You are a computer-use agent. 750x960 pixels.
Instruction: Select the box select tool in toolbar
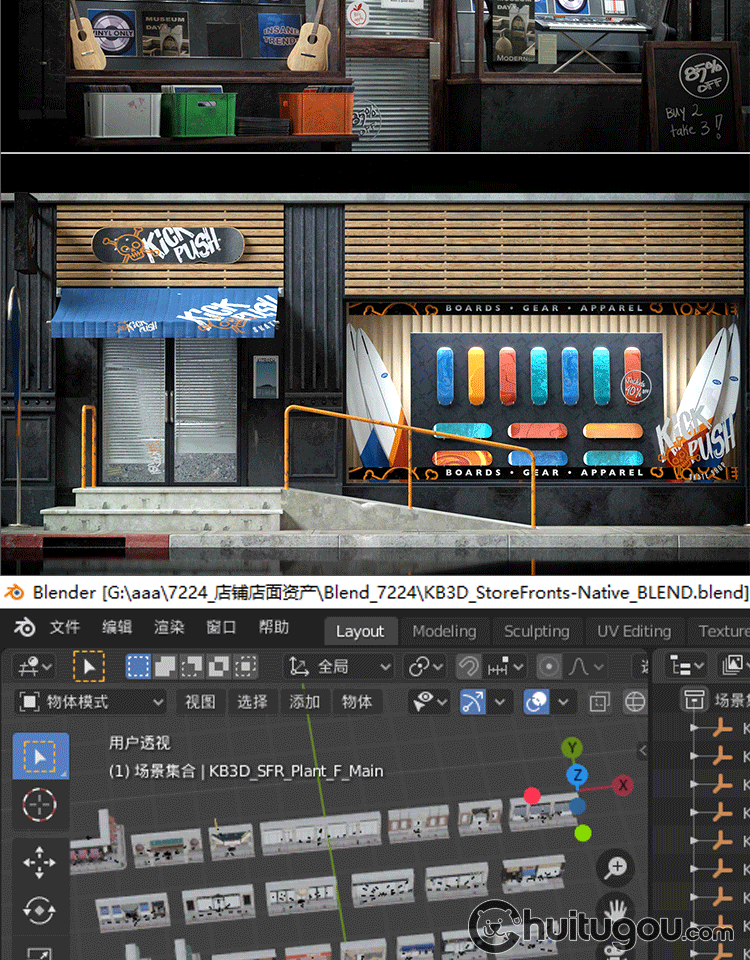coord(40,756)
